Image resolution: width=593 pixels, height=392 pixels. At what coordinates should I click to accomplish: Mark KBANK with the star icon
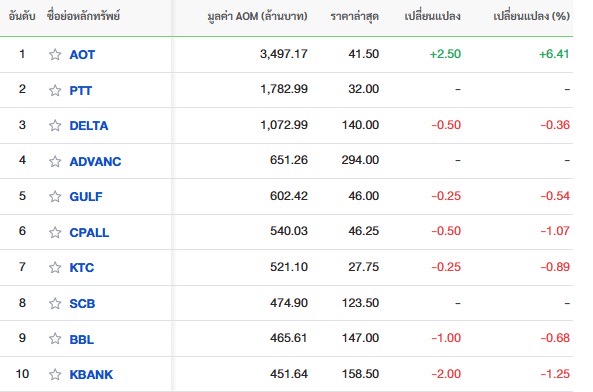point(55,374)
